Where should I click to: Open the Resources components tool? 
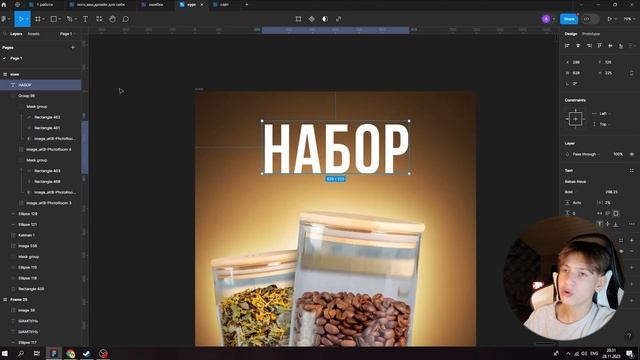99,19
